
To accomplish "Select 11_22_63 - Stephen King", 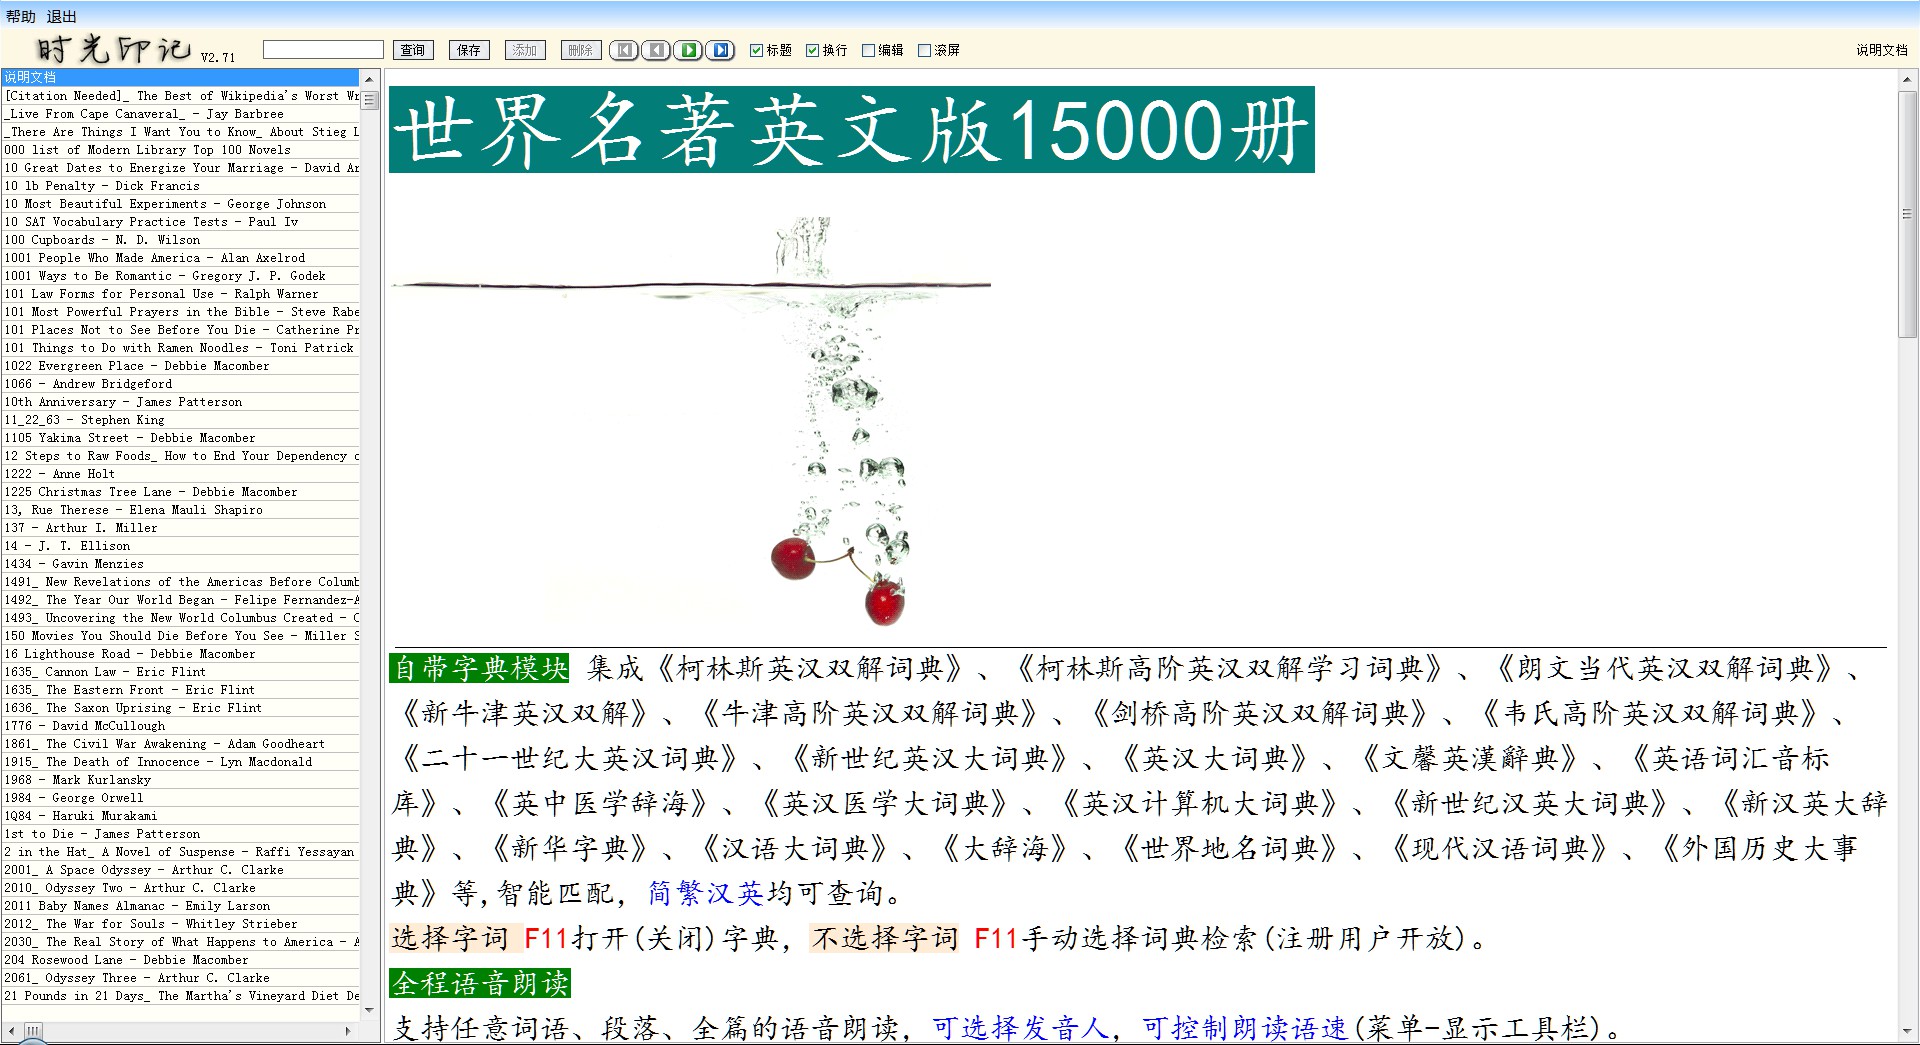I will tap(180, 420).
